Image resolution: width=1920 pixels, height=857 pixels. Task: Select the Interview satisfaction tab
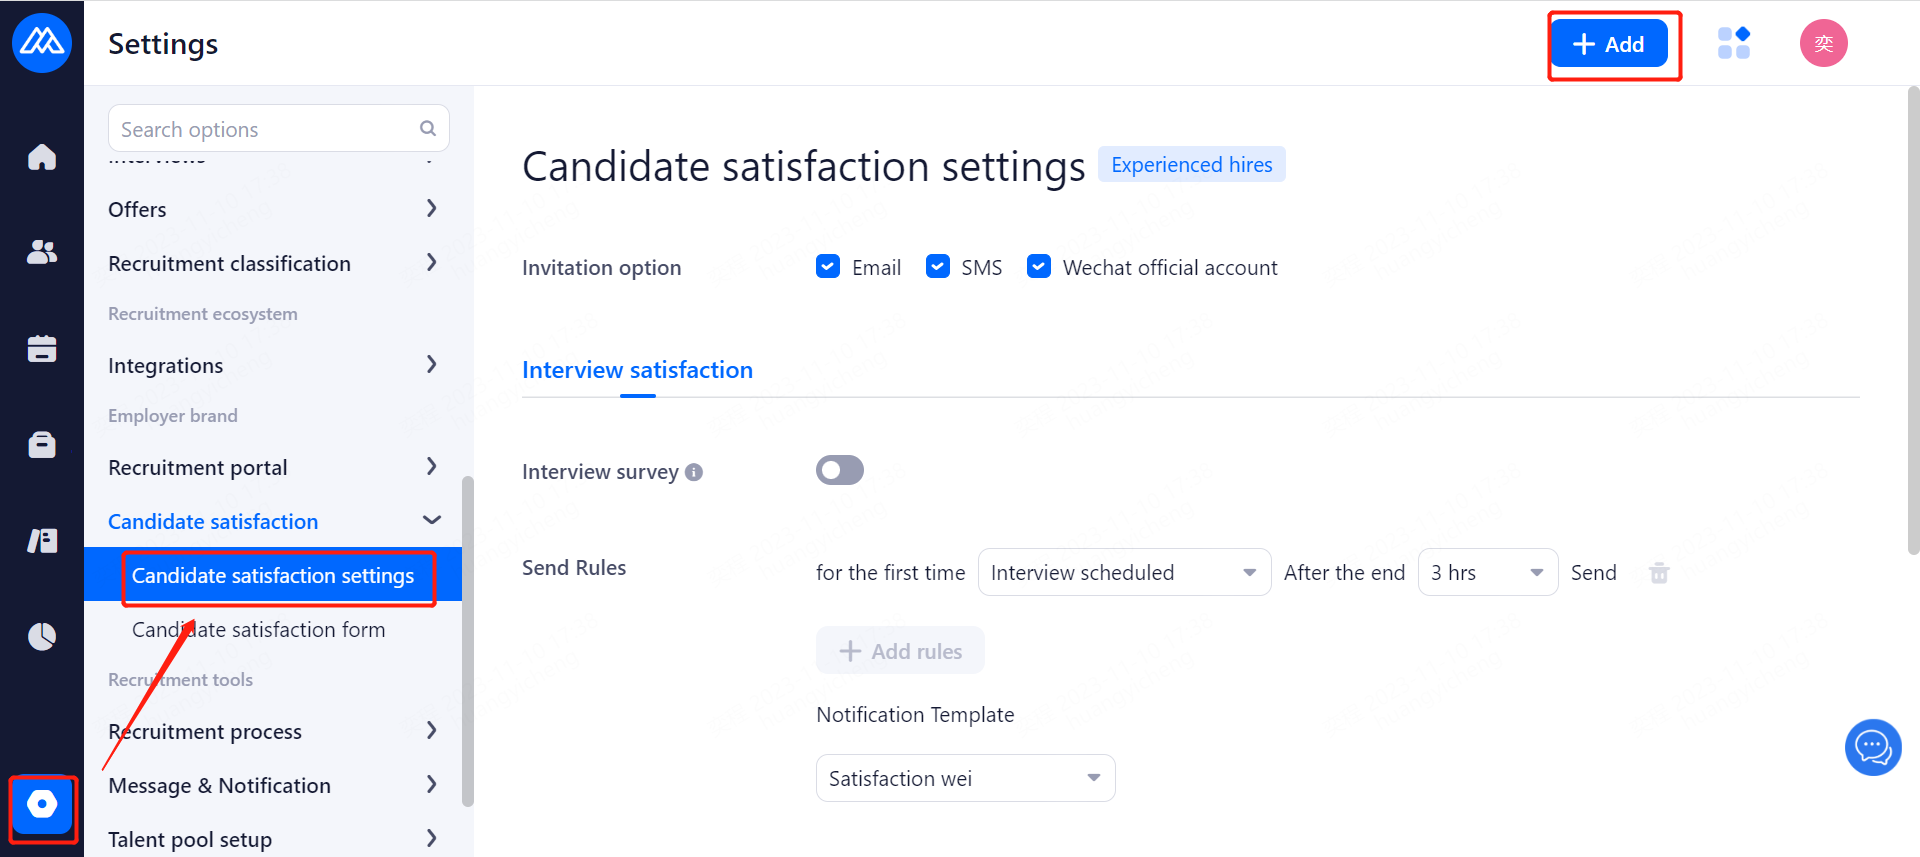point(637,370)
